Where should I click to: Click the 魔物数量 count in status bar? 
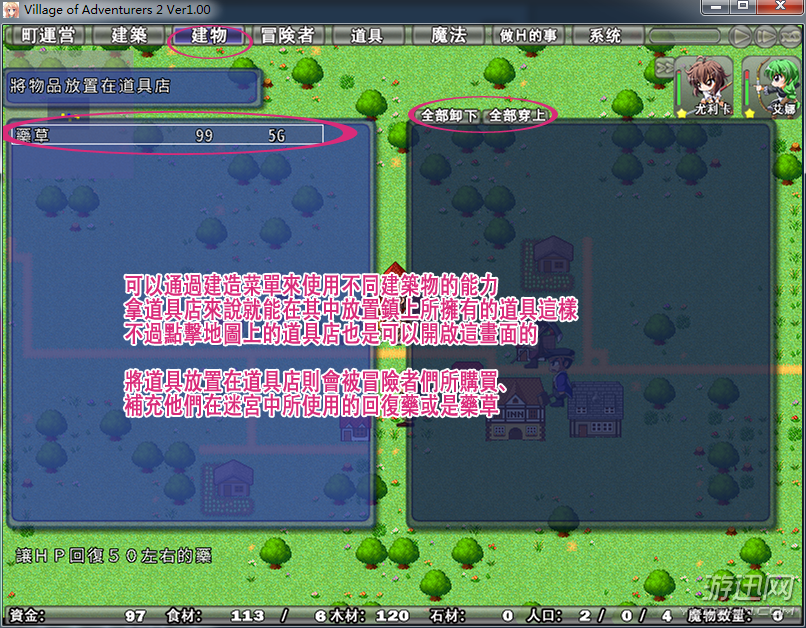[x=777, y=616]
